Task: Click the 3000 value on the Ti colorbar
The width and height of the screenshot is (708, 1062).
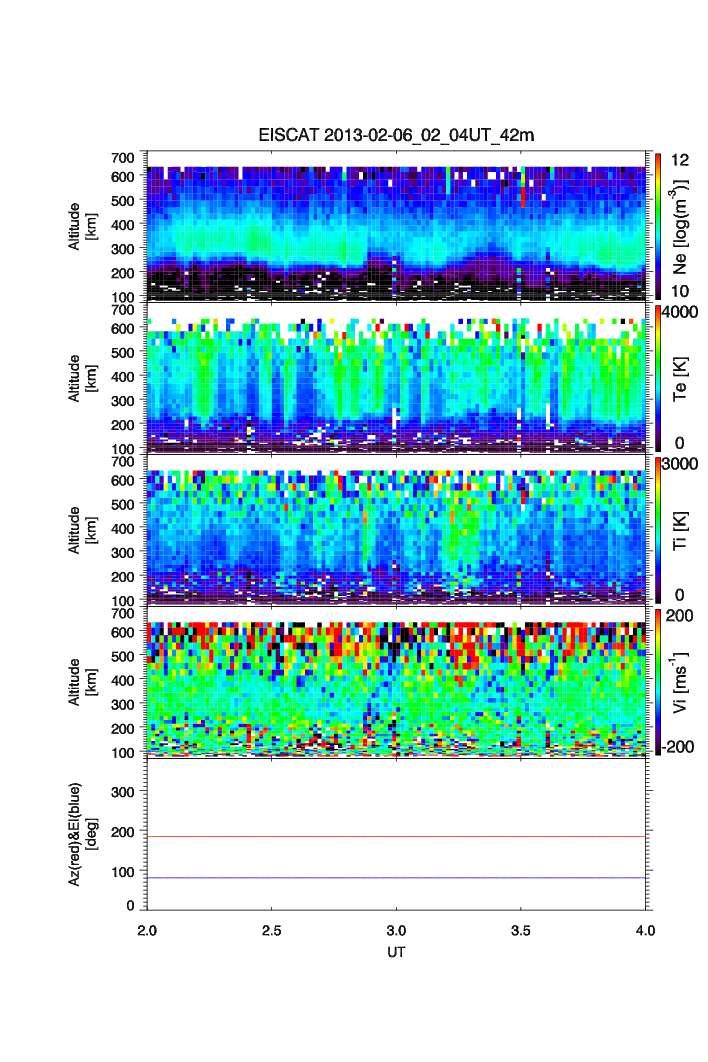Action: pos(680,464)
